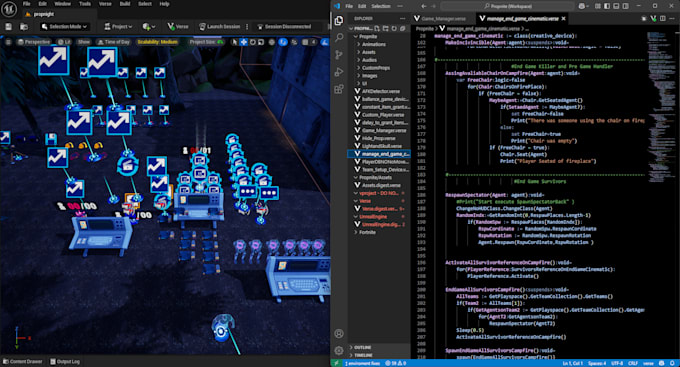Click the Content Browser folder icon

[x=23, y=27]
